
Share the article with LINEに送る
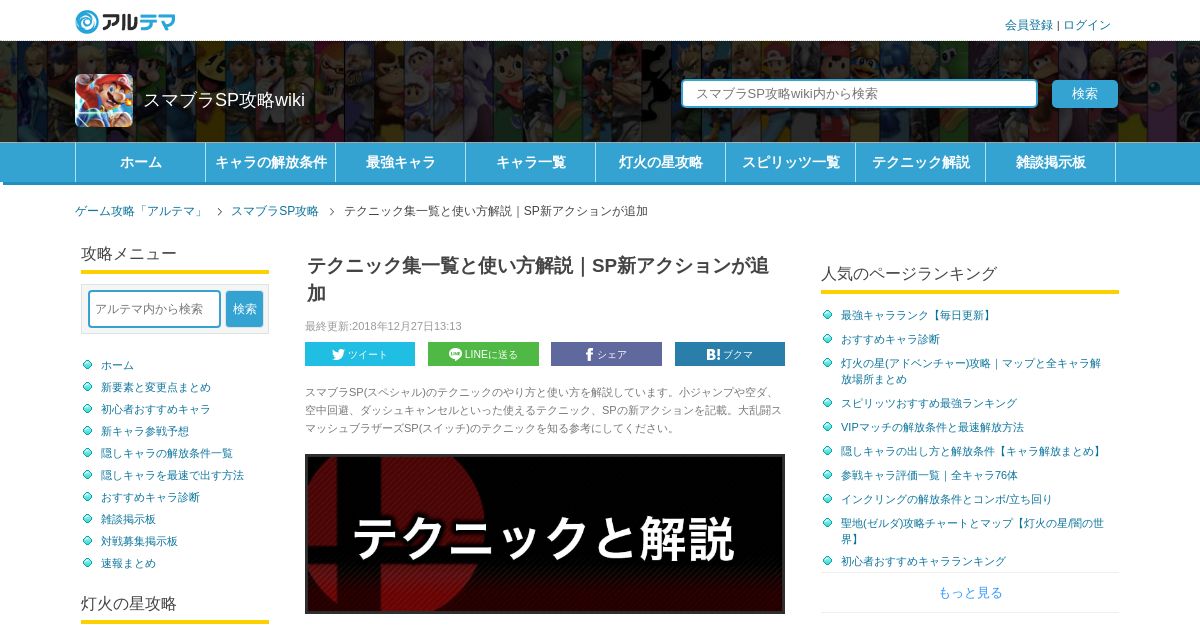[483, 354]
